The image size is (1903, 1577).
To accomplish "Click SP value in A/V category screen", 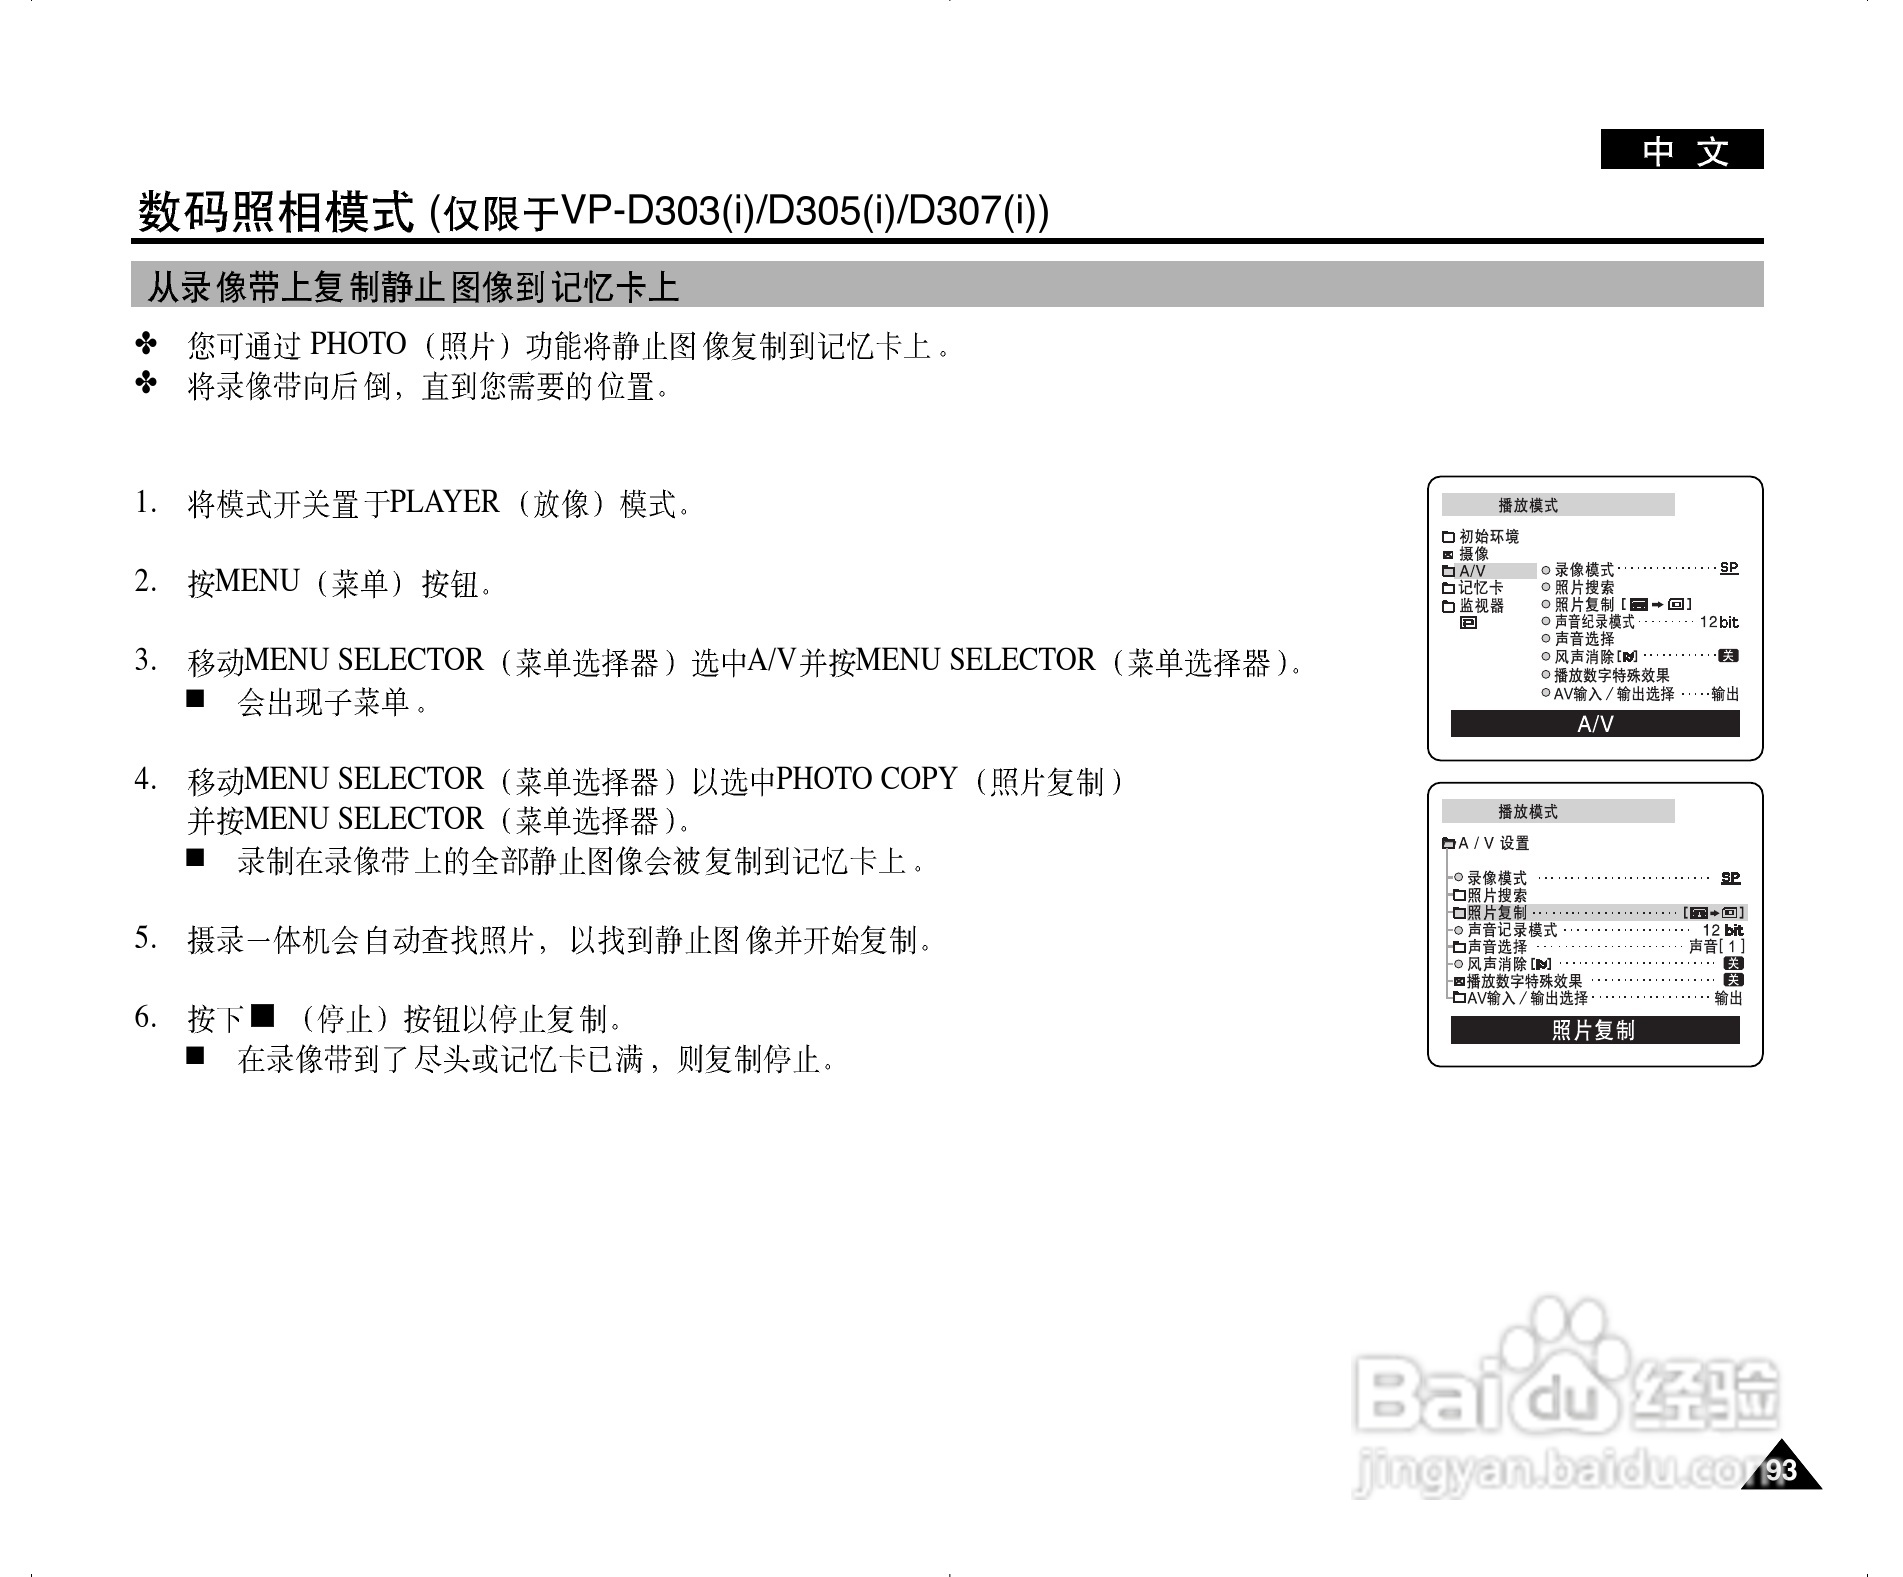I will click(x=1730, y=568).
